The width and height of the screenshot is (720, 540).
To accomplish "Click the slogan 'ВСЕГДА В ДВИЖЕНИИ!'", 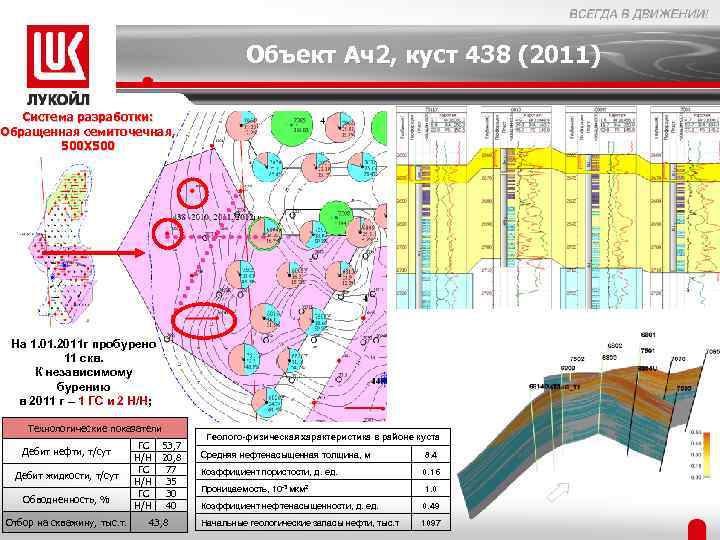I will 640,14.
